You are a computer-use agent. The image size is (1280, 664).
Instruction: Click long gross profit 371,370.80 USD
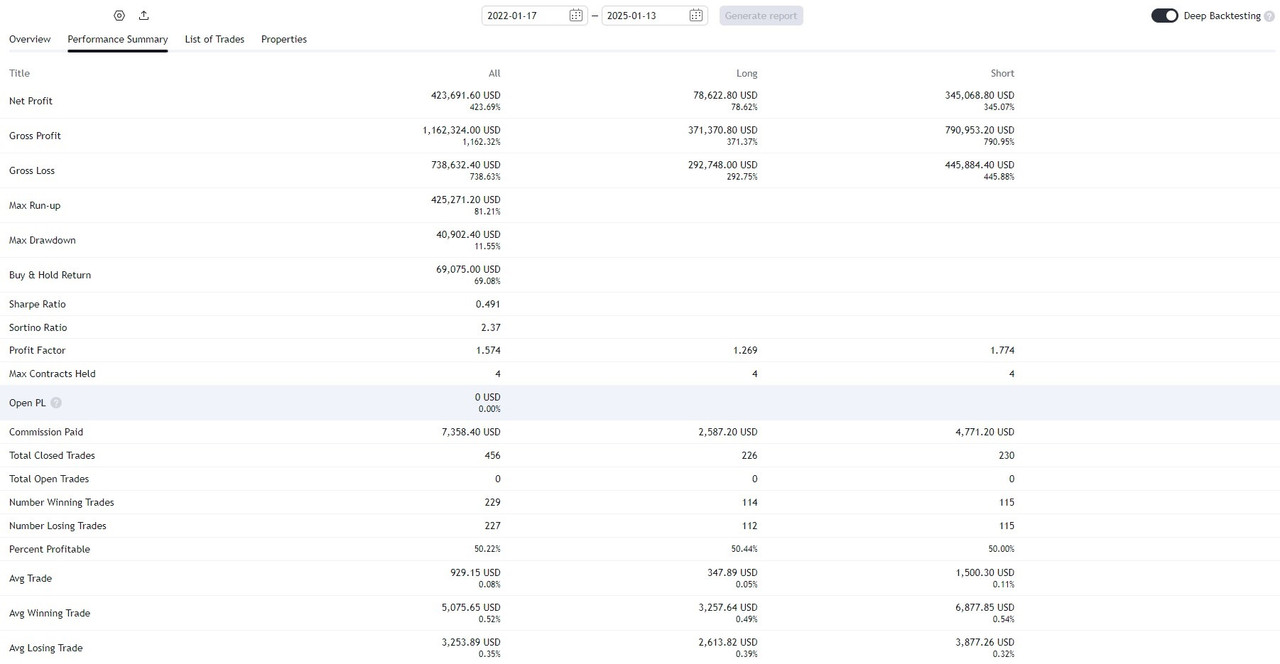(723, 131)
